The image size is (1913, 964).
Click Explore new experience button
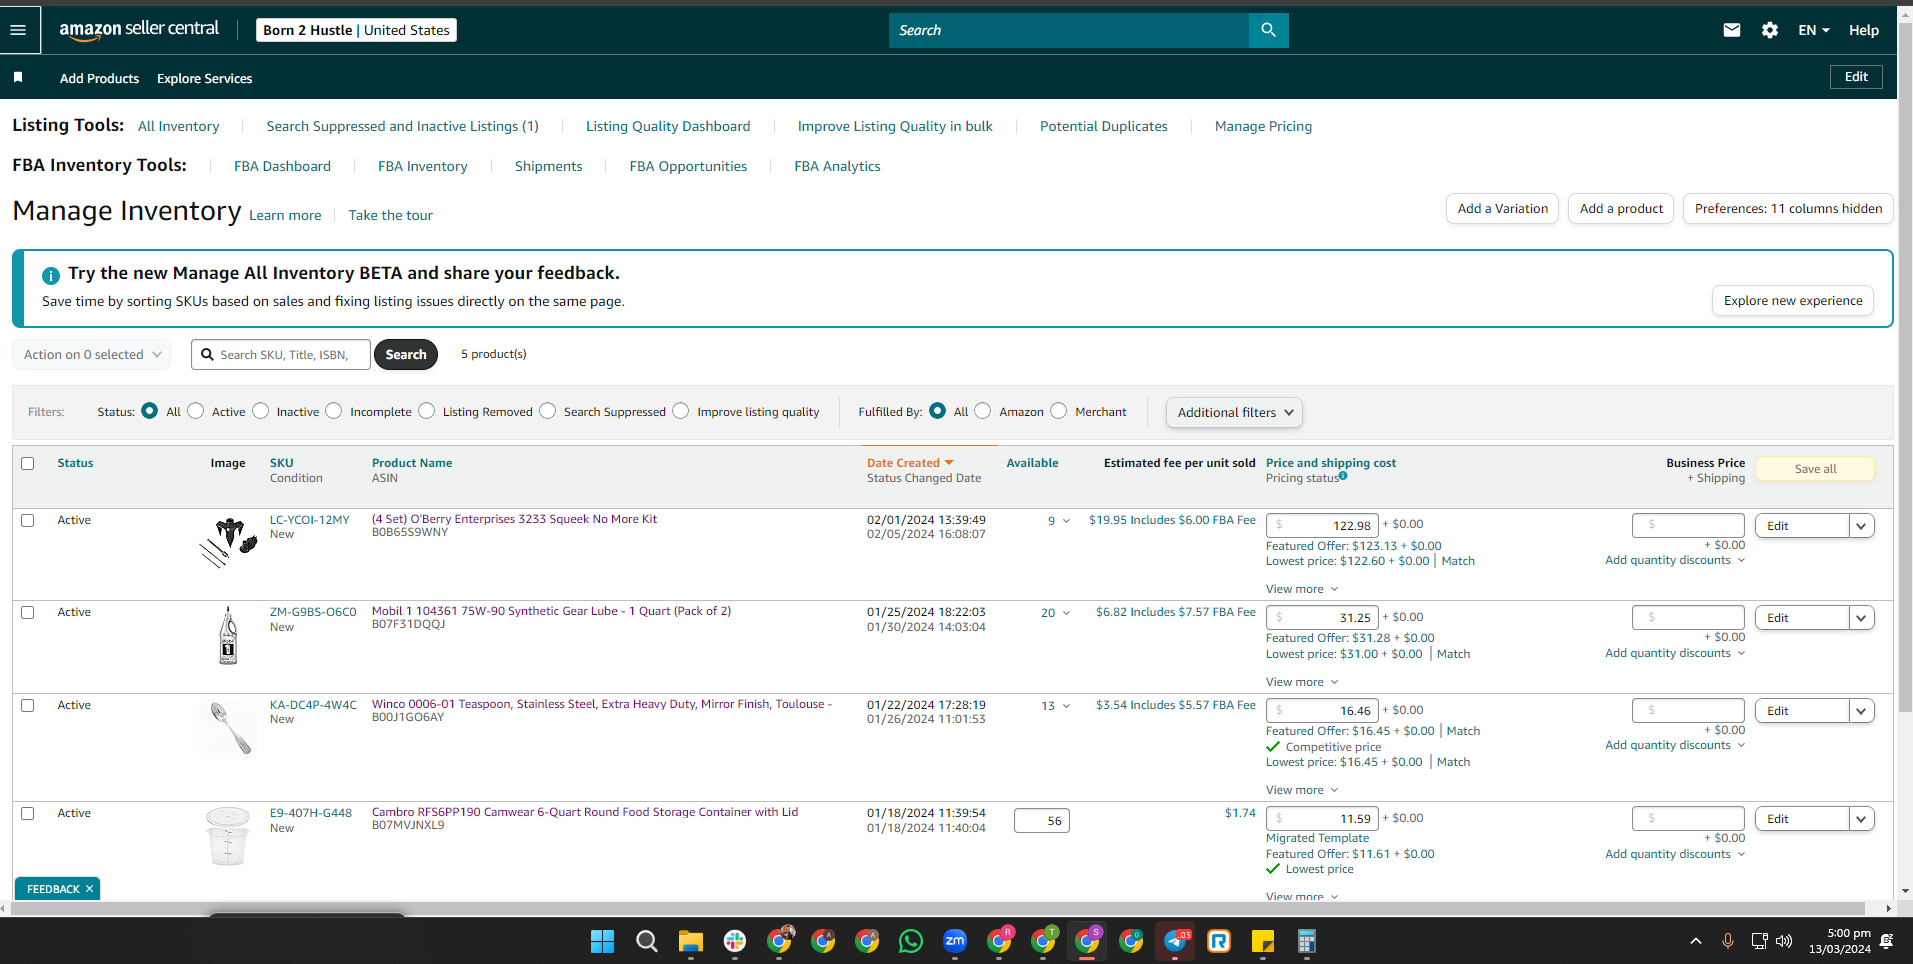click(1793, 300)
